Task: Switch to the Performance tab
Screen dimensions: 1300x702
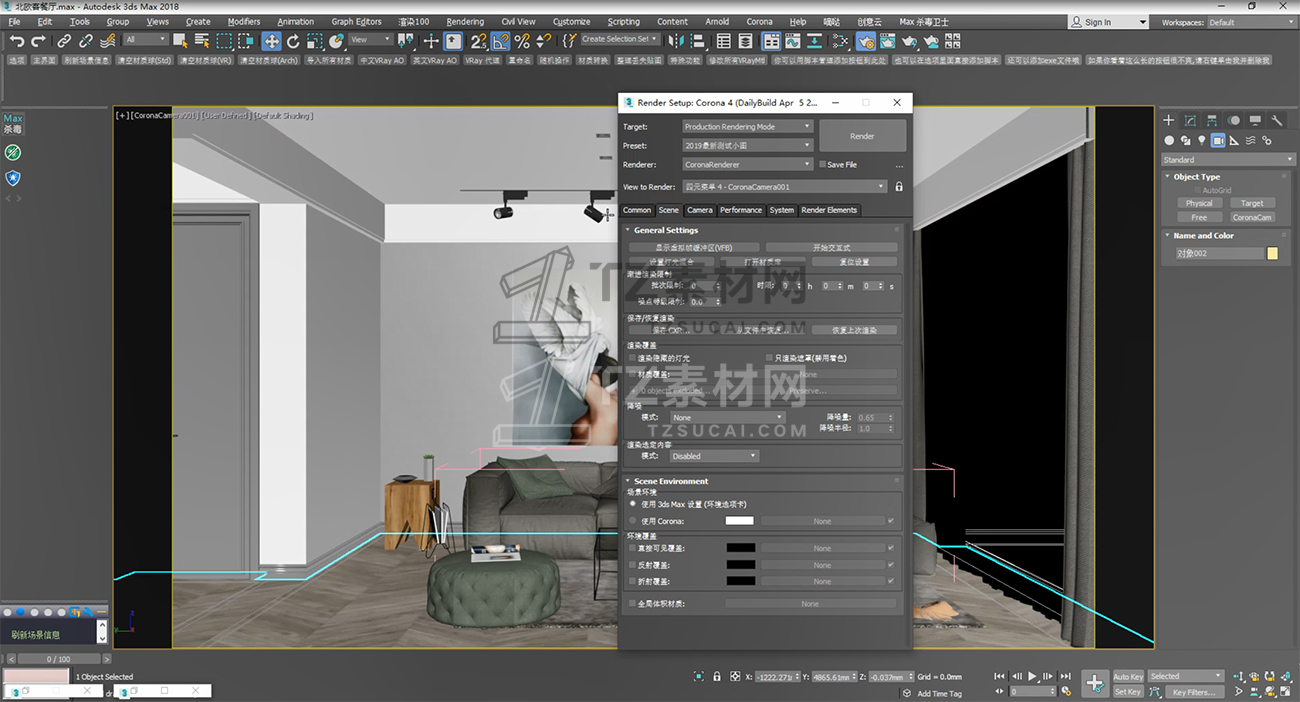Action: click(740, 210)
